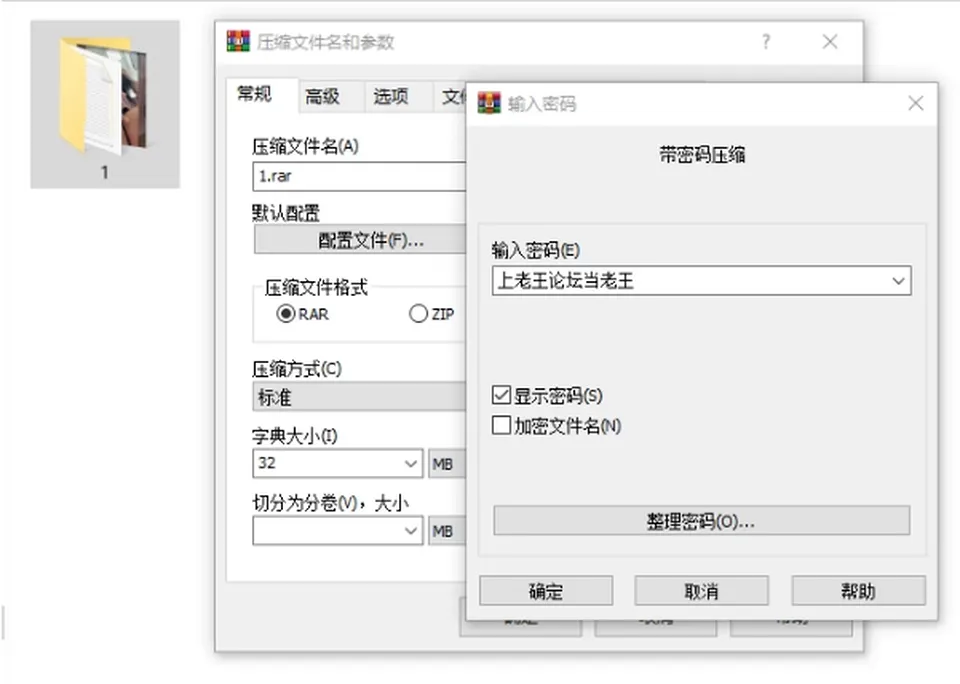Click the 压缩文件名 input field

[359, 177]
